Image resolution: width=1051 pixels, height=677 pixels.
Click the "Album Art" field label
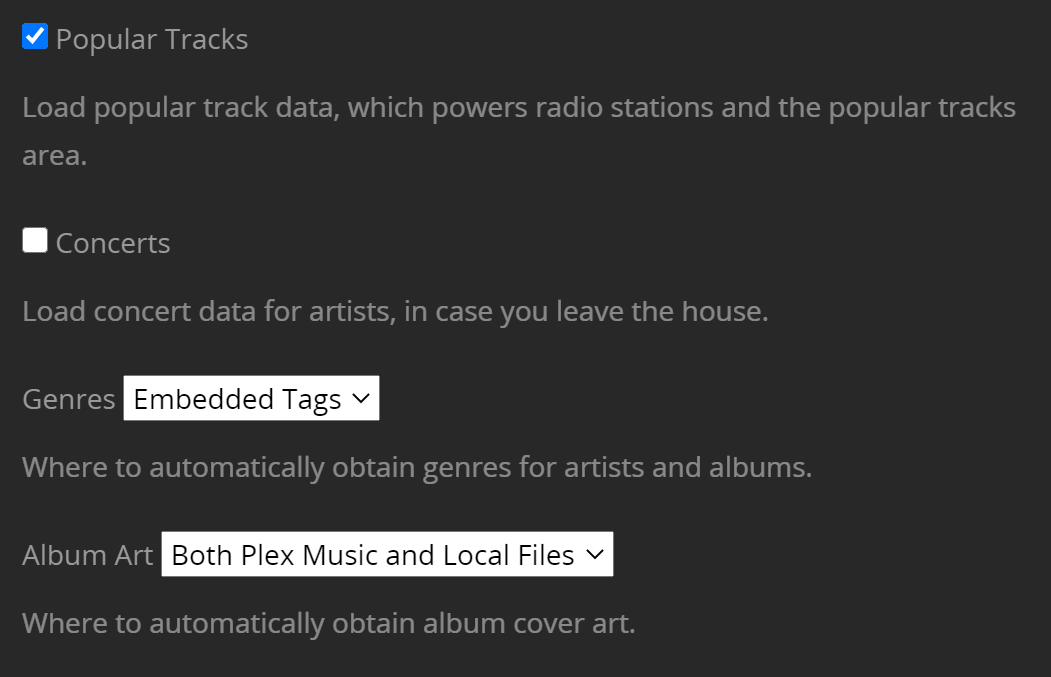(88, 556)
